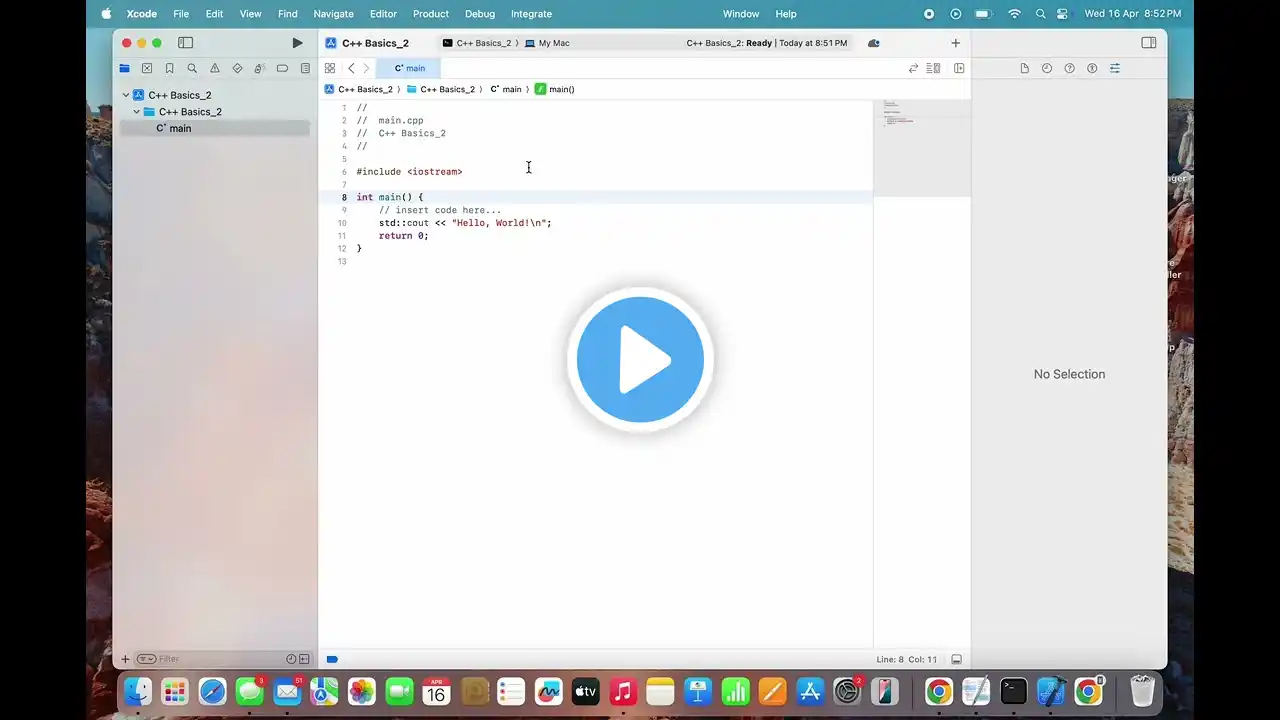
Task: Click the Hello, World string line
Action: click(465, 223)
